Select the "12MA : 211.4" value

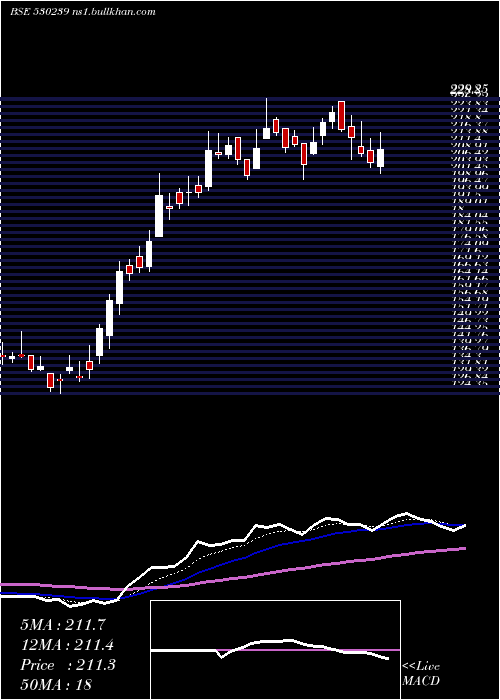[67, 645]
